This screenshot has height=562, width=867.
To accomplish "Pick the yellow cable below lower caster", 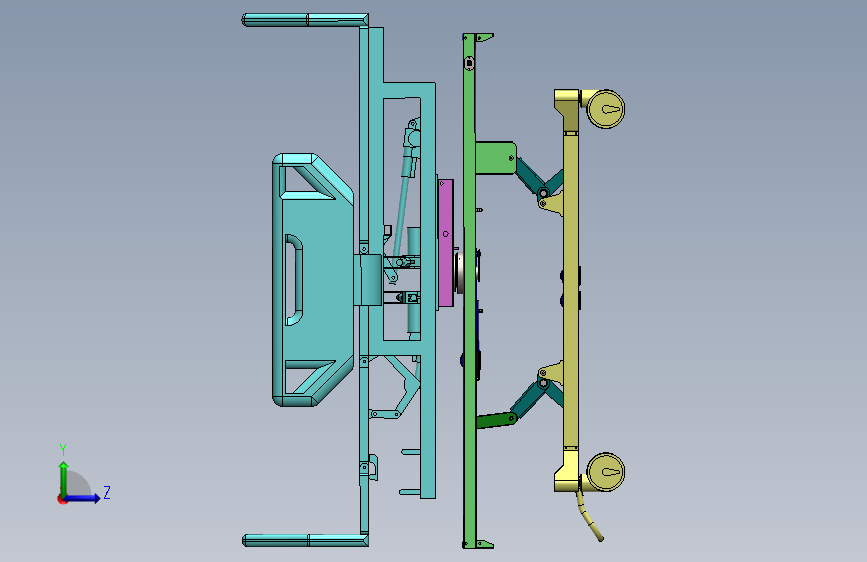I will (x=589, y=516).
